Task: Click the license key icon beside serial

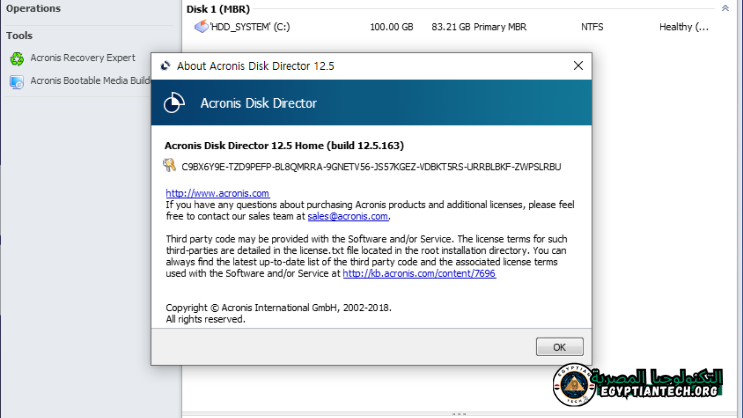Action: pyautogui.click(x=169, y=165)
